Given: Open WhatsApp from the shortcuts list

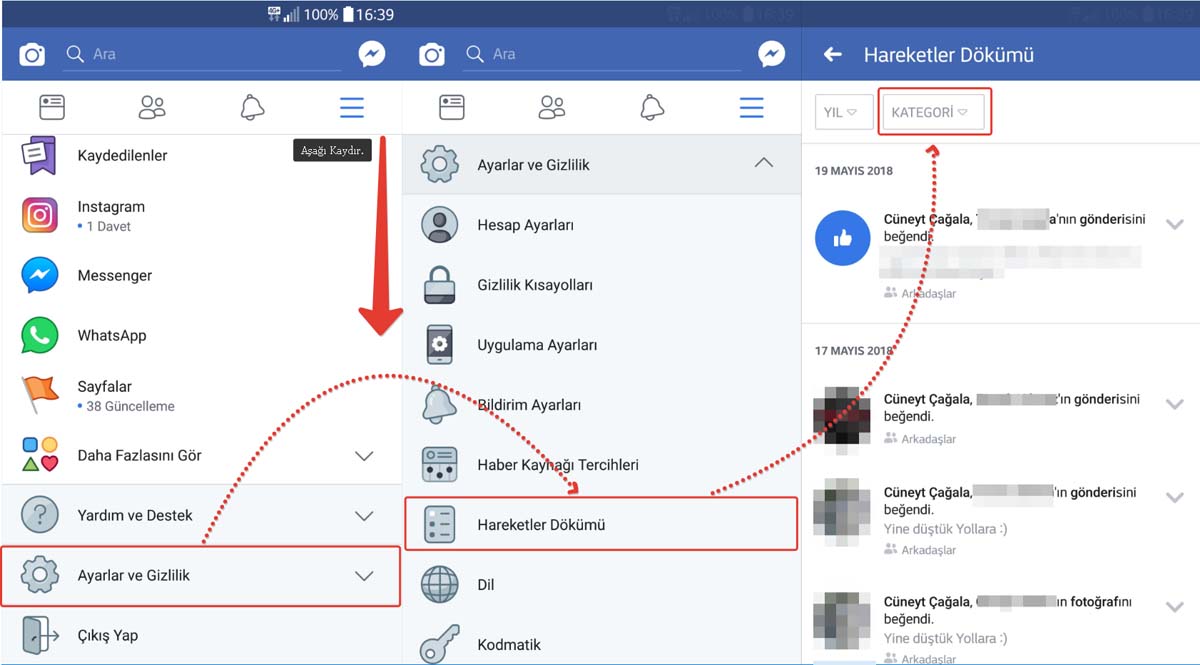Looking at the screenshot, I should coord(111,335).
